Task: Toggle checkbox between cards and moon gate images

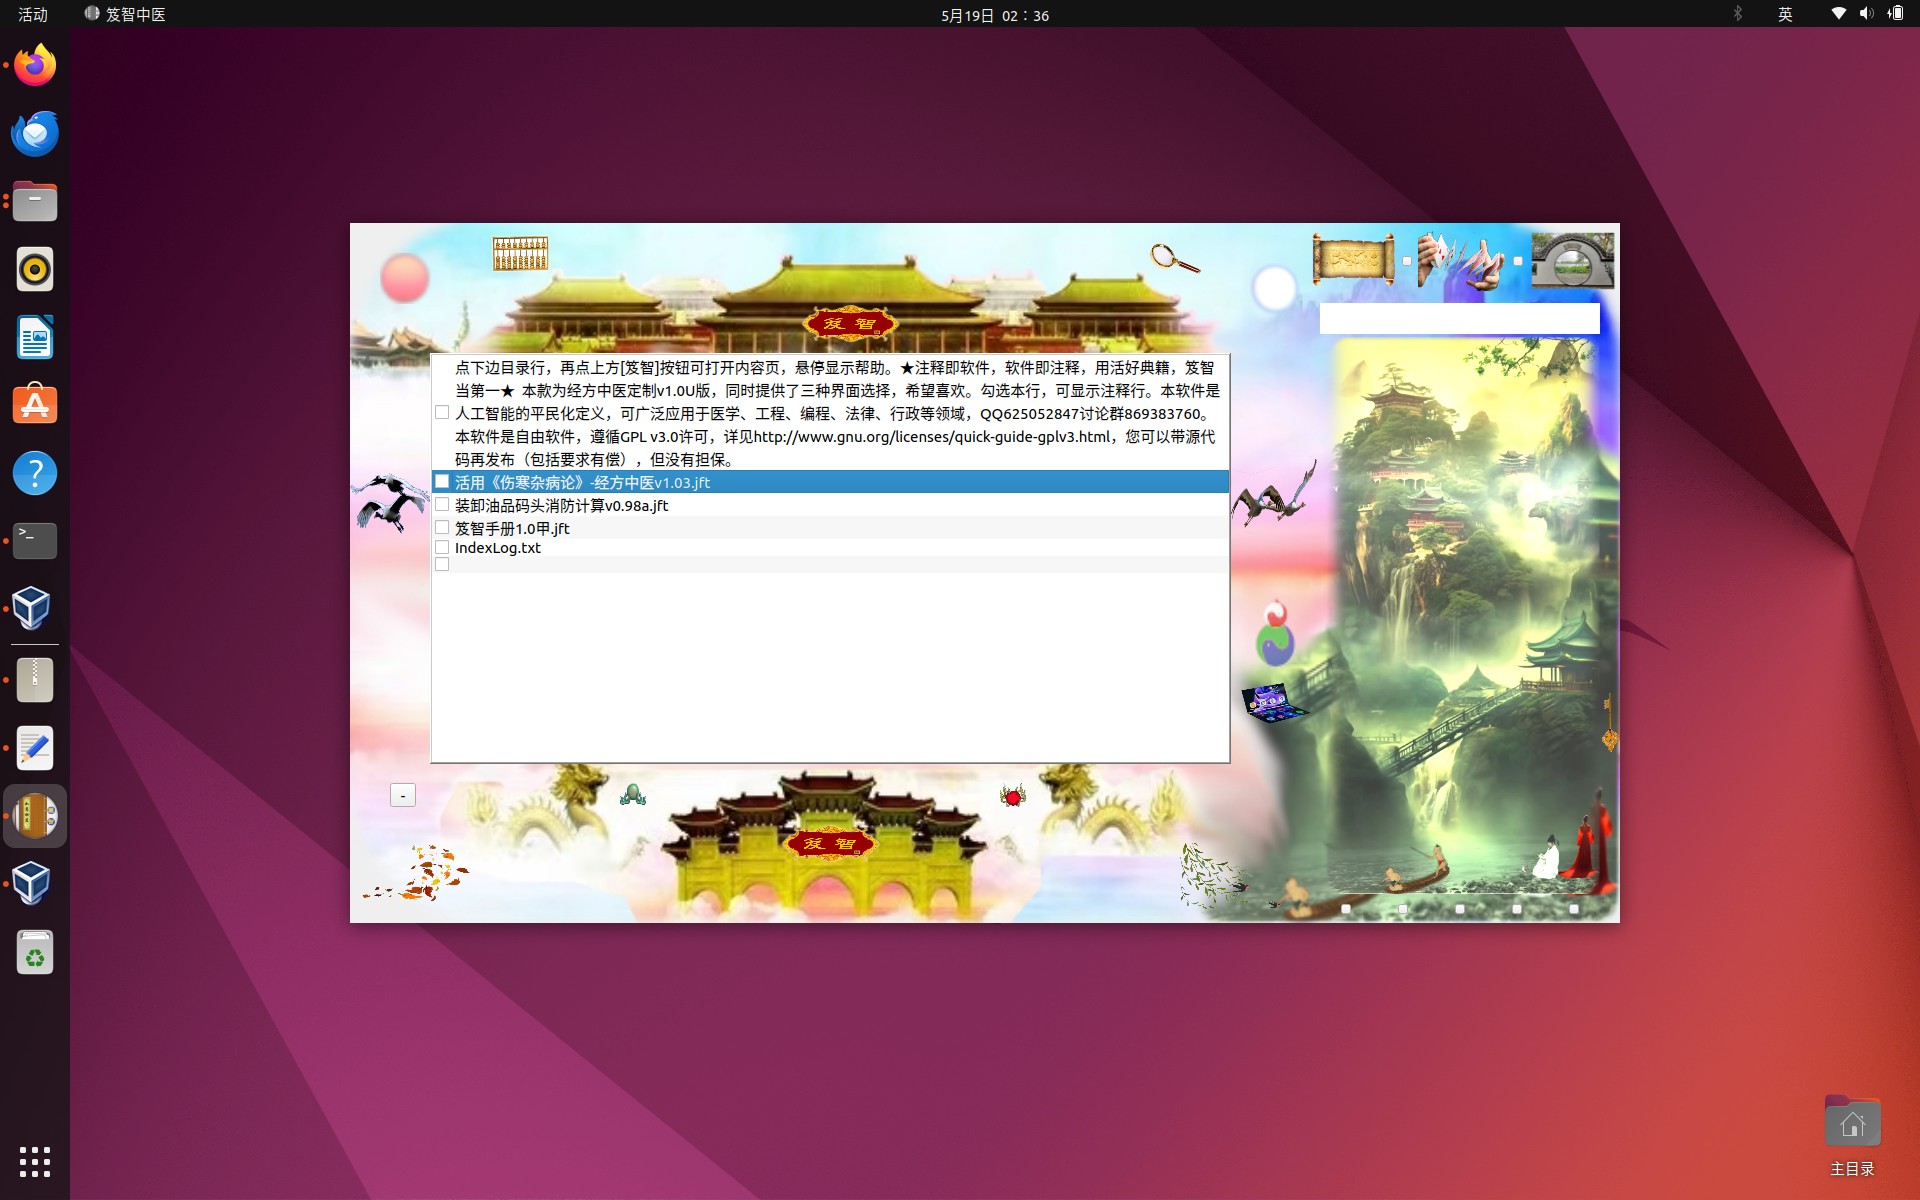Action: (x=1518, y=261)
